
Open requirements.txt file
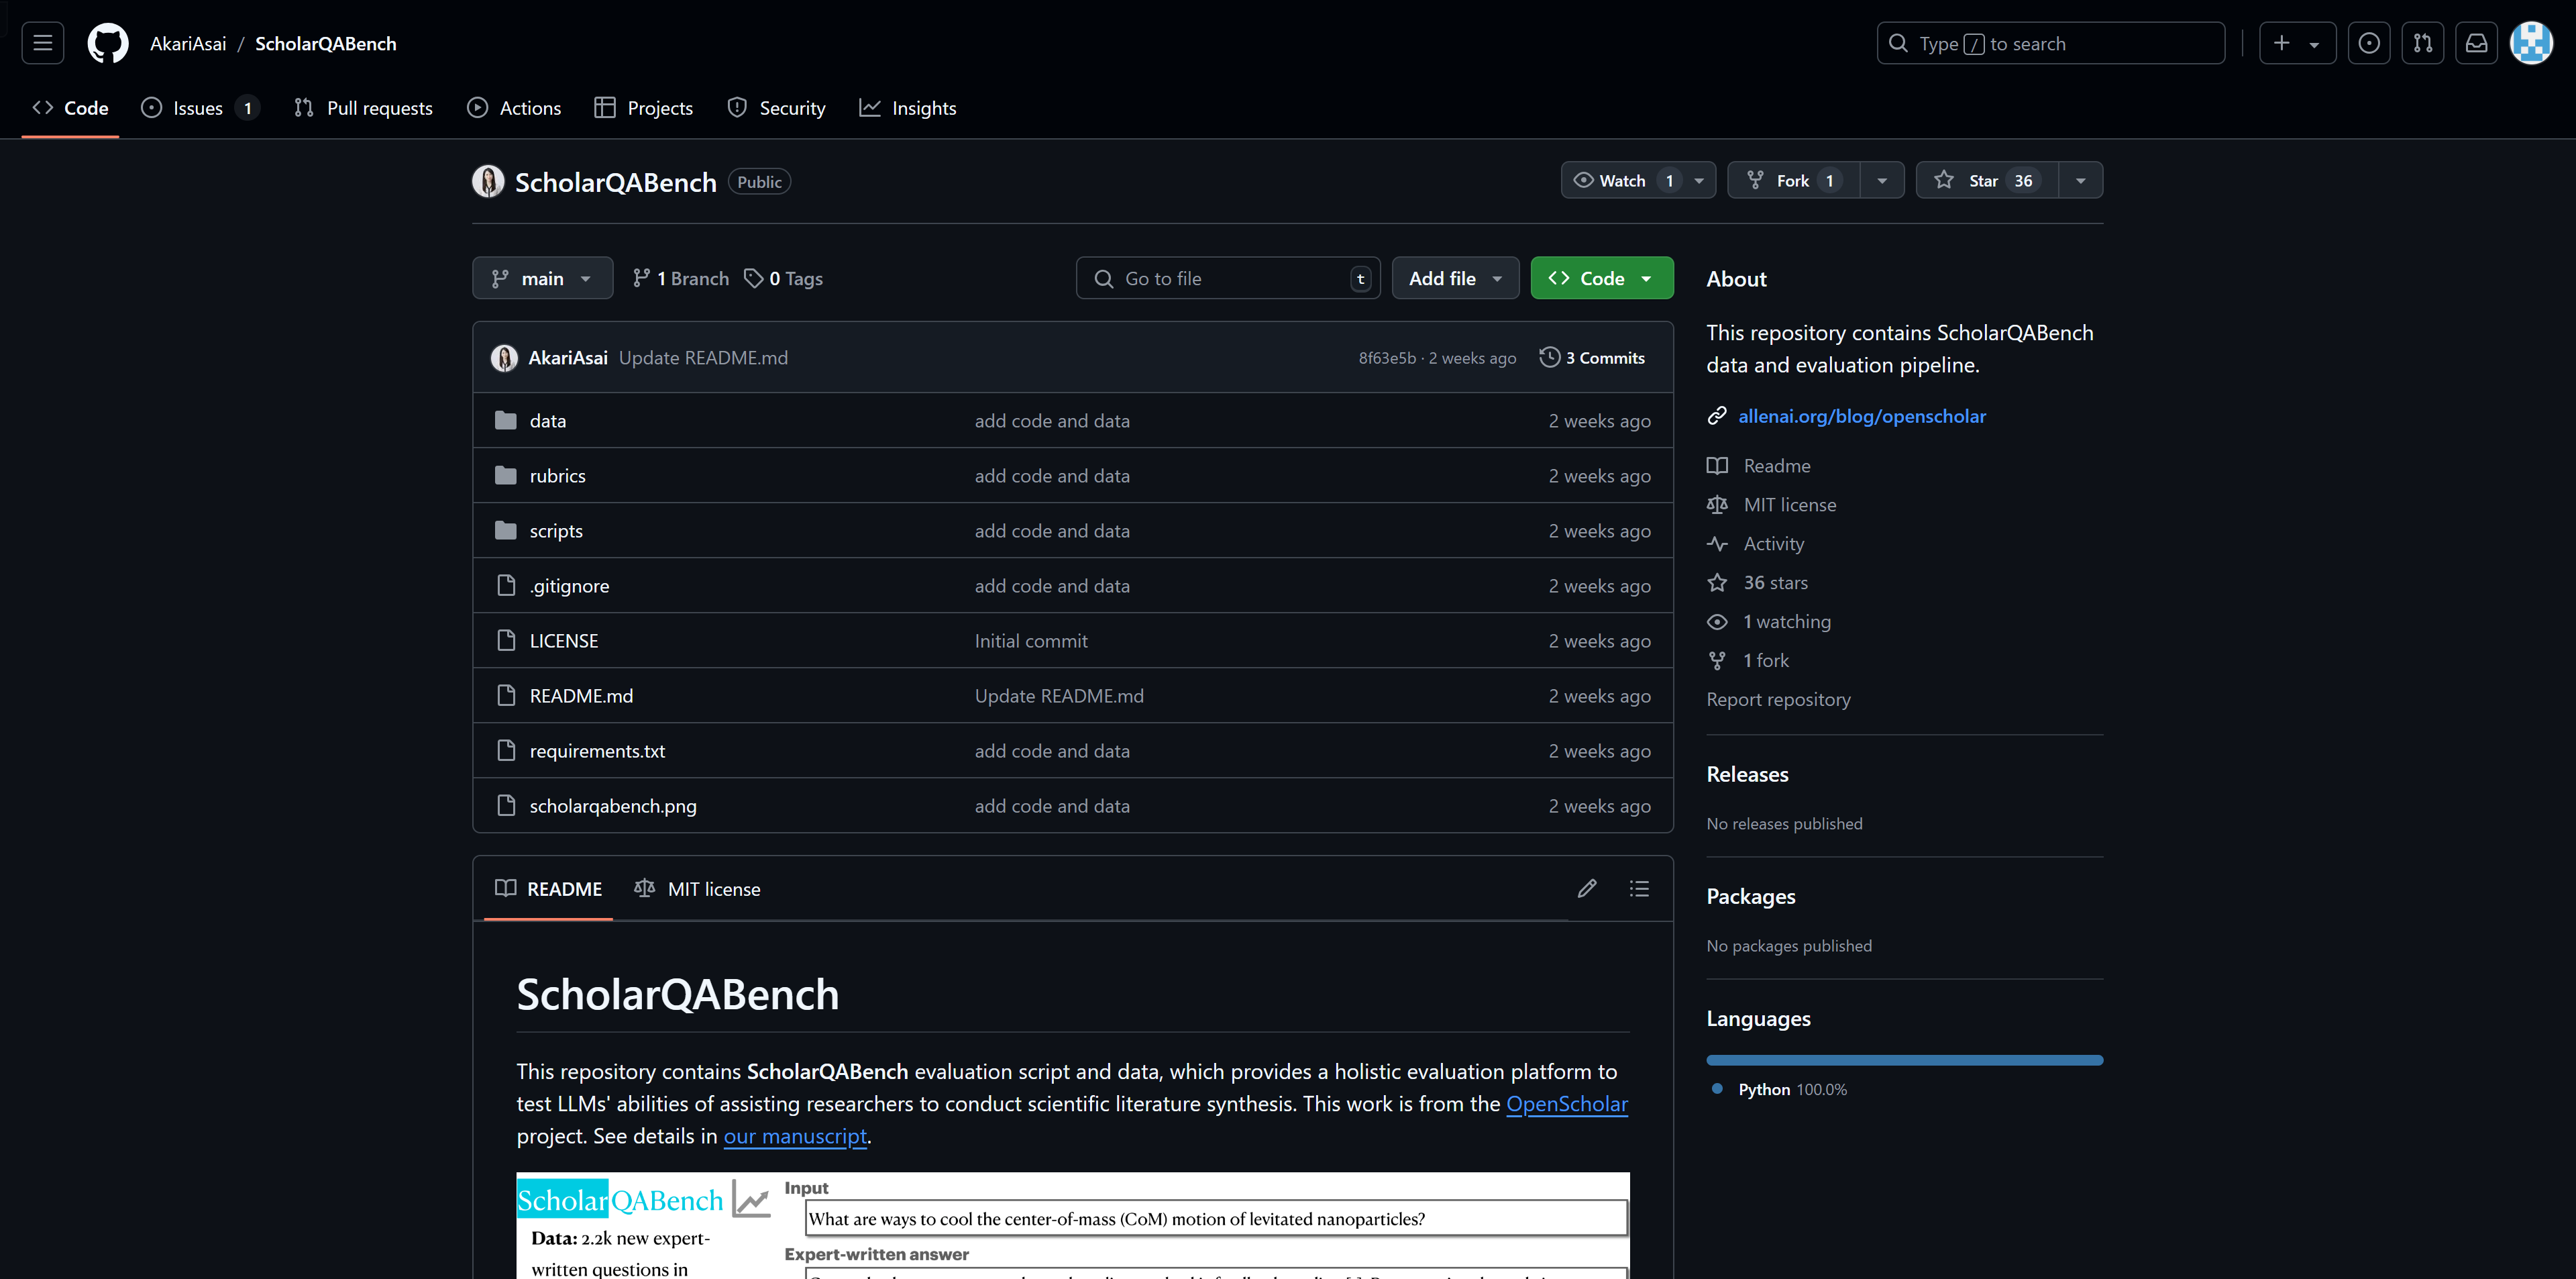point(597,751)
